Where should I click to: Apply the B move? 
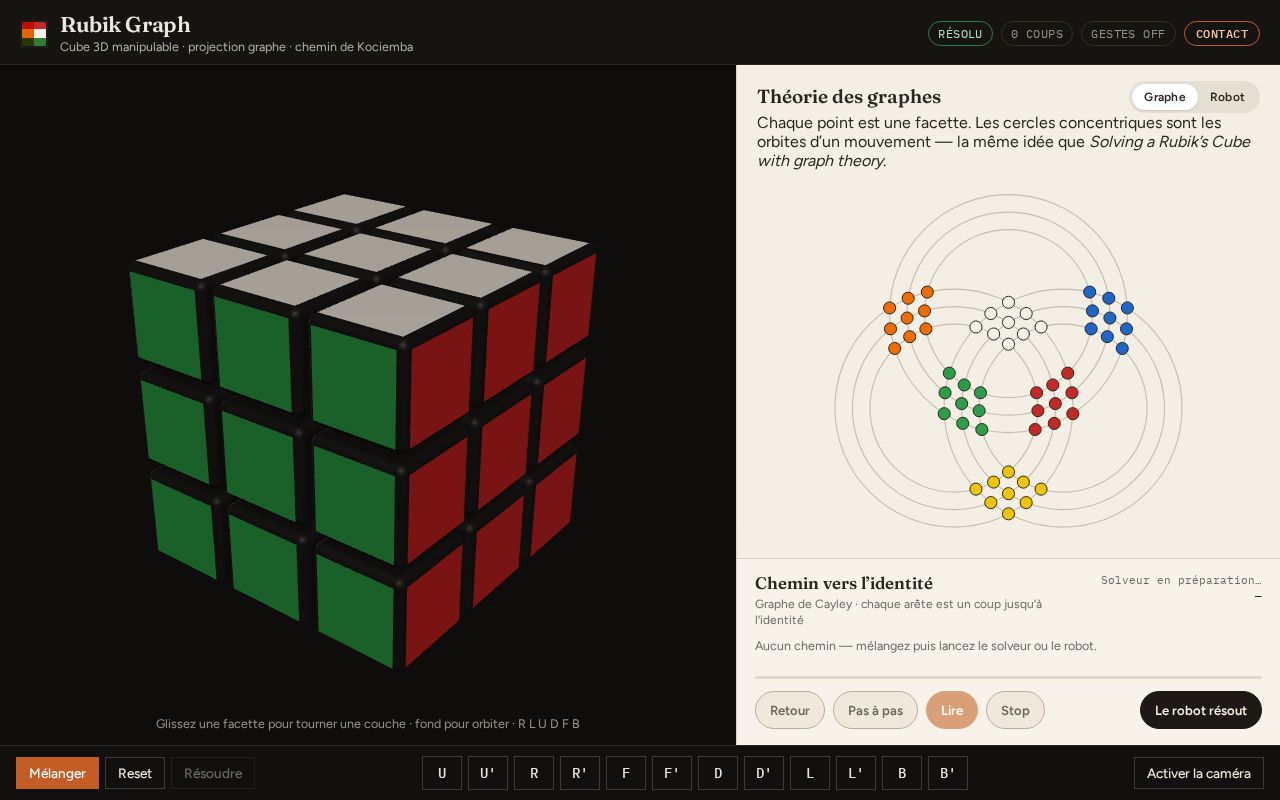click(x=902, y=773)
